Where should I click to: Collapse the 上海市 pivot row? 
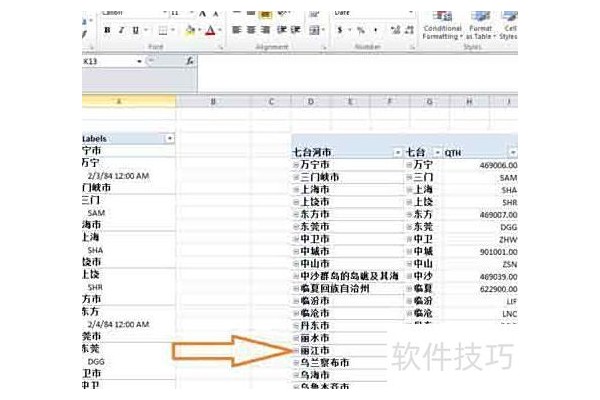click(296, 190)
